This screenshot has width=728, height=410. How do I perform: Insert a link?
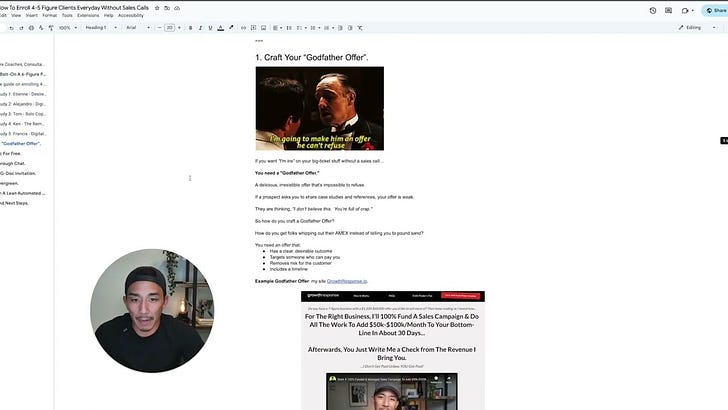pos(243,28)
